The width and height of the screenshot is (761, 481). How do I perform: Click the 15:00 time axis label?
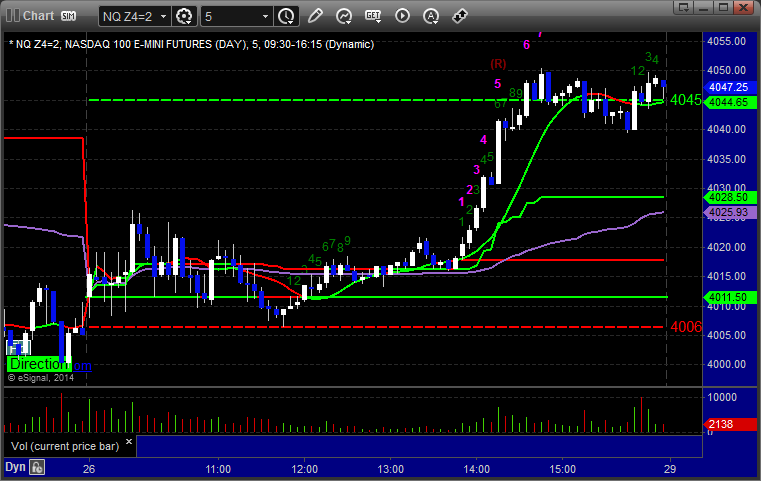coord(562,469)
